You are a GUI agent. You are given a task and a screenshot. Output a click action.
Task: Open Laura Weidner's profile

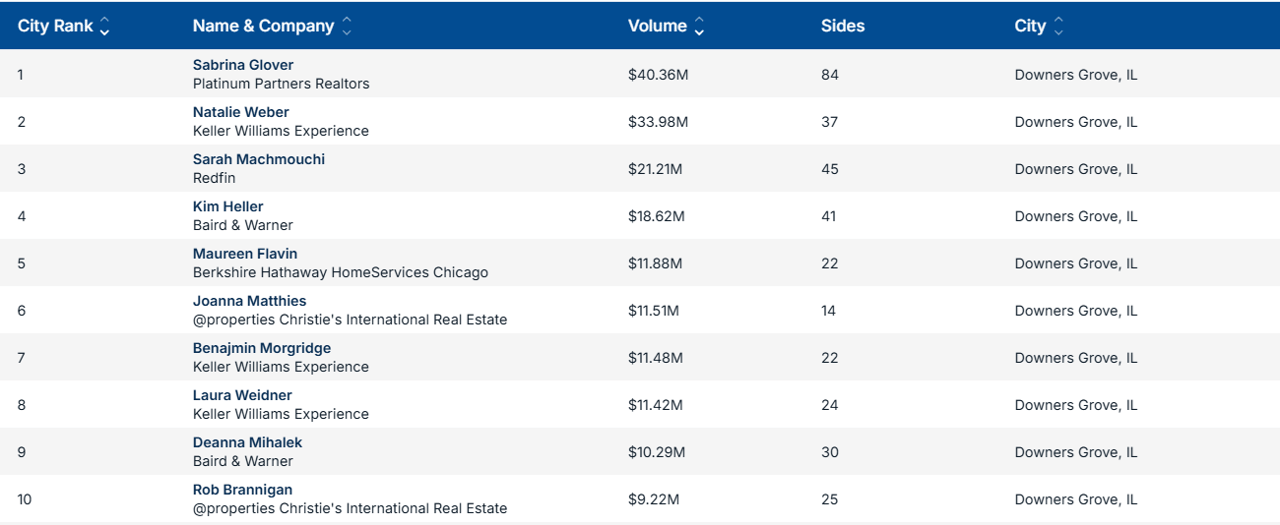242,395
